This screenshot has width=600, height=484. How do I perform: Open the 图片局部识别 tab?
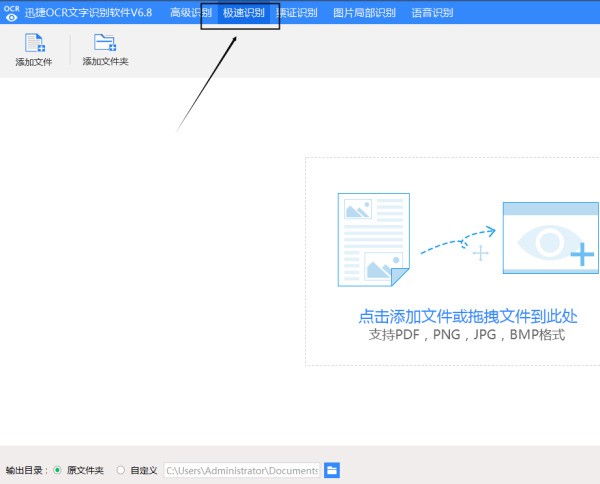coord(364,13)
